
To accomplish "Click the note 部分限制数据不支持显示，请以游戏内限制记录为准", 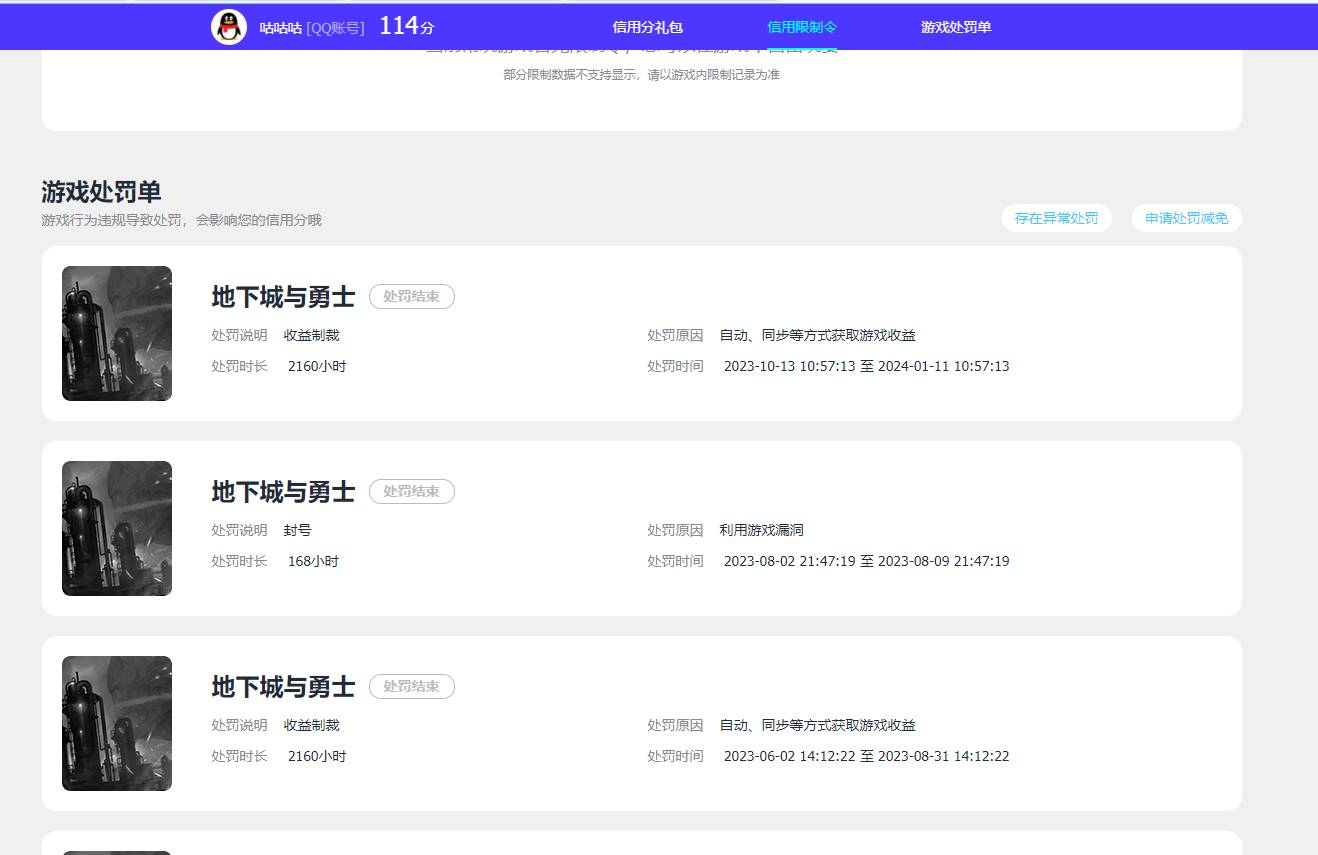I will (642, 75).
